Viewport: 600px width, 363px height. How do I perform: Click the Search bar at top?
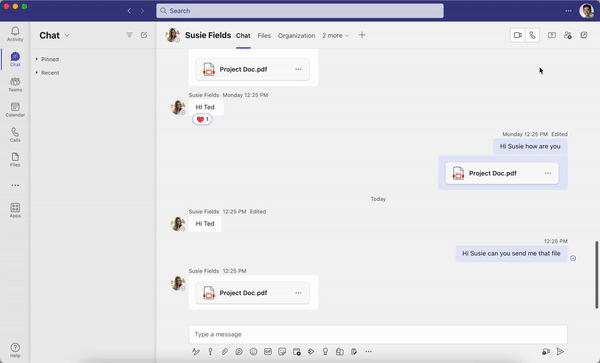(x=300, y=11)
